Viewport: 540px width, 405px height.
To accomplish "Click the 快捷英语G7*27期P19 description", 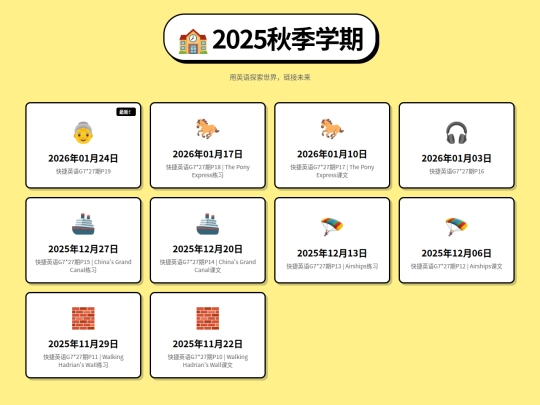I will [83, 171].
